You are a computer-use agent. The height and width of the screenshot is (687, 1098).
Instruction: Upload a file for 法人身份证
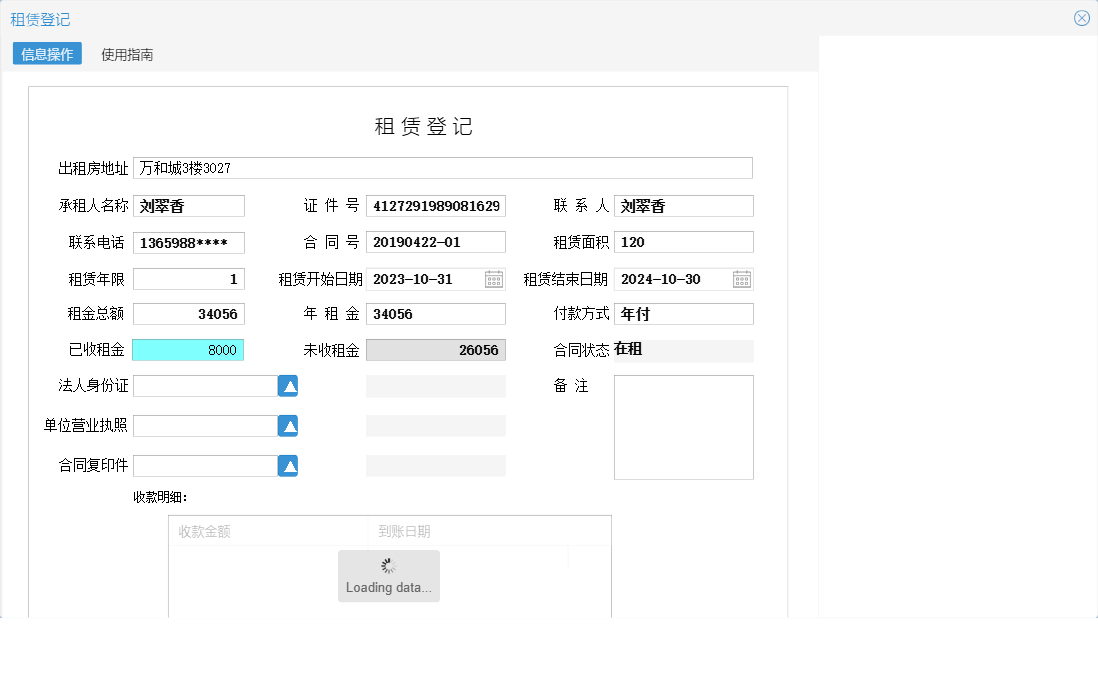coord(288,385)
